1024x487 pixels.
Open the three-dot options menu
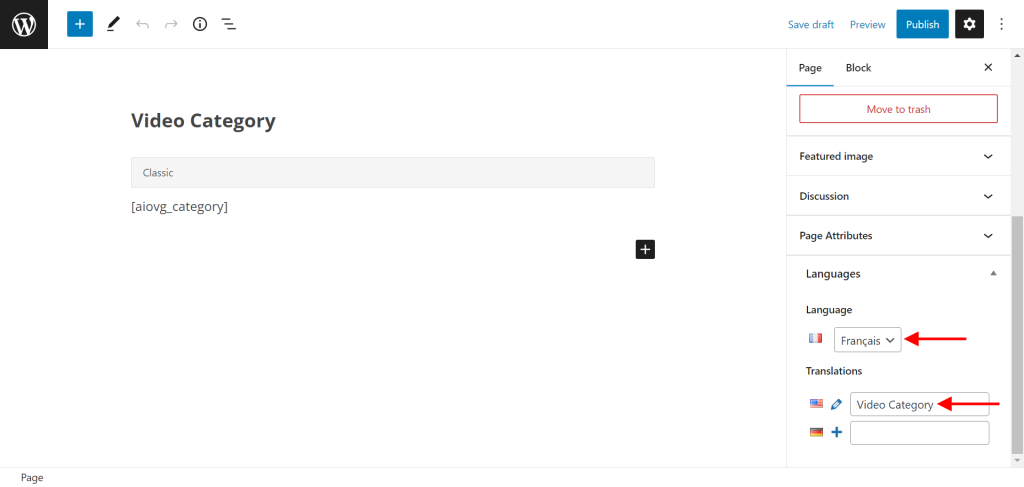[x=1002, y=24]
